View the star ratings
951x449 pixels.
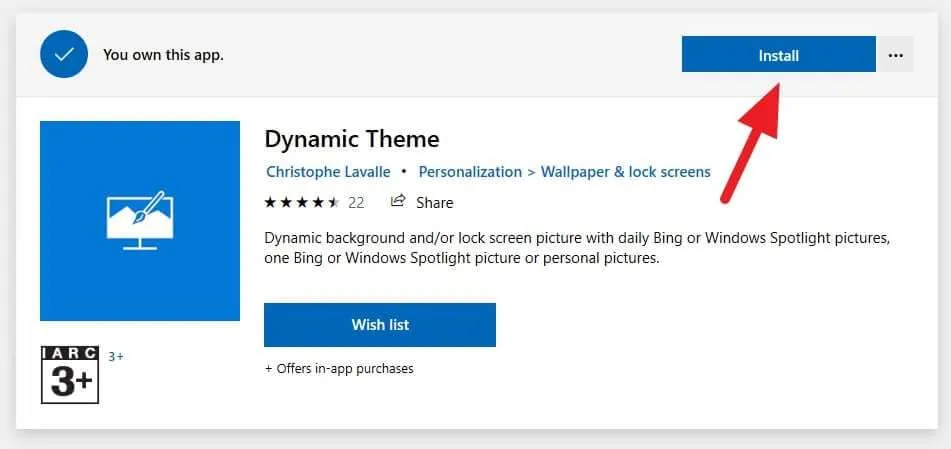coord(301,202)
